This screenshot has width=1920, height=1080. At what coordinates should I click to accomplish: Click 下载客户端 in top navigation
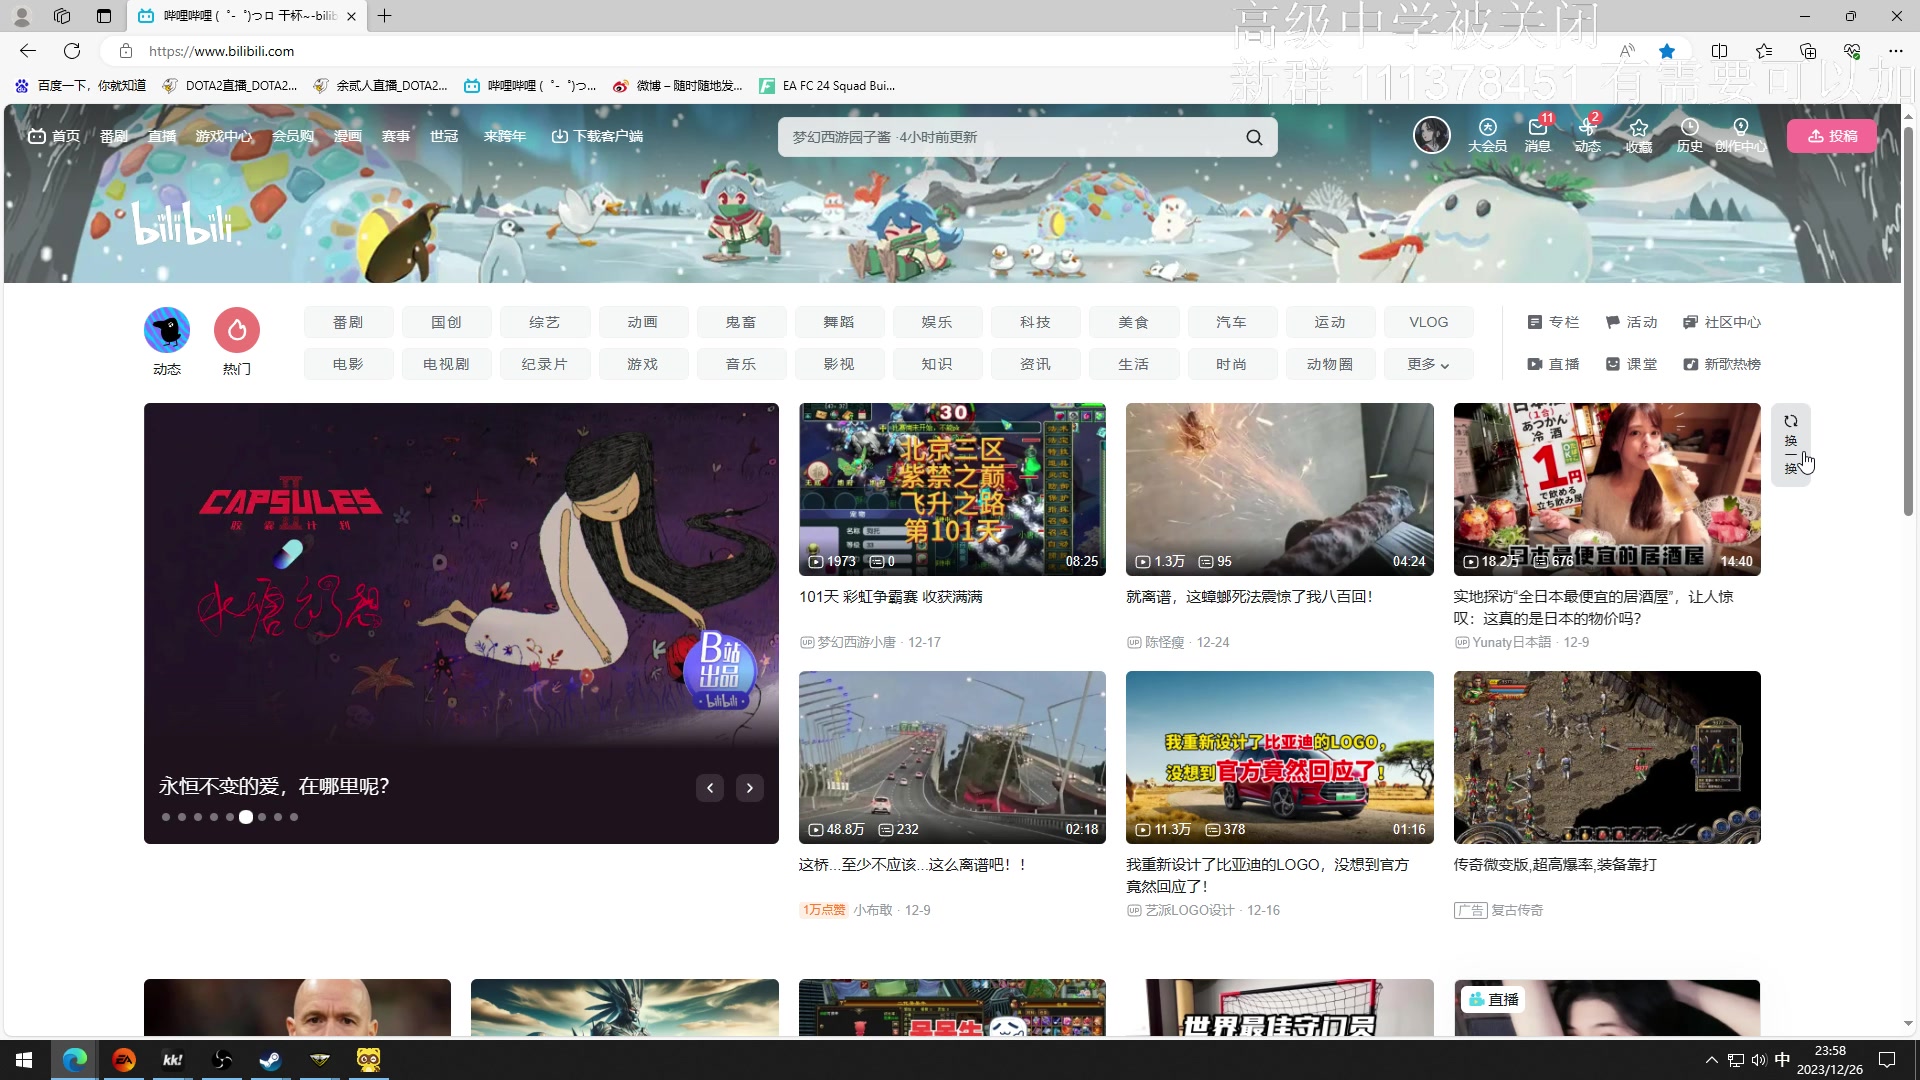[x=597, y=136]
